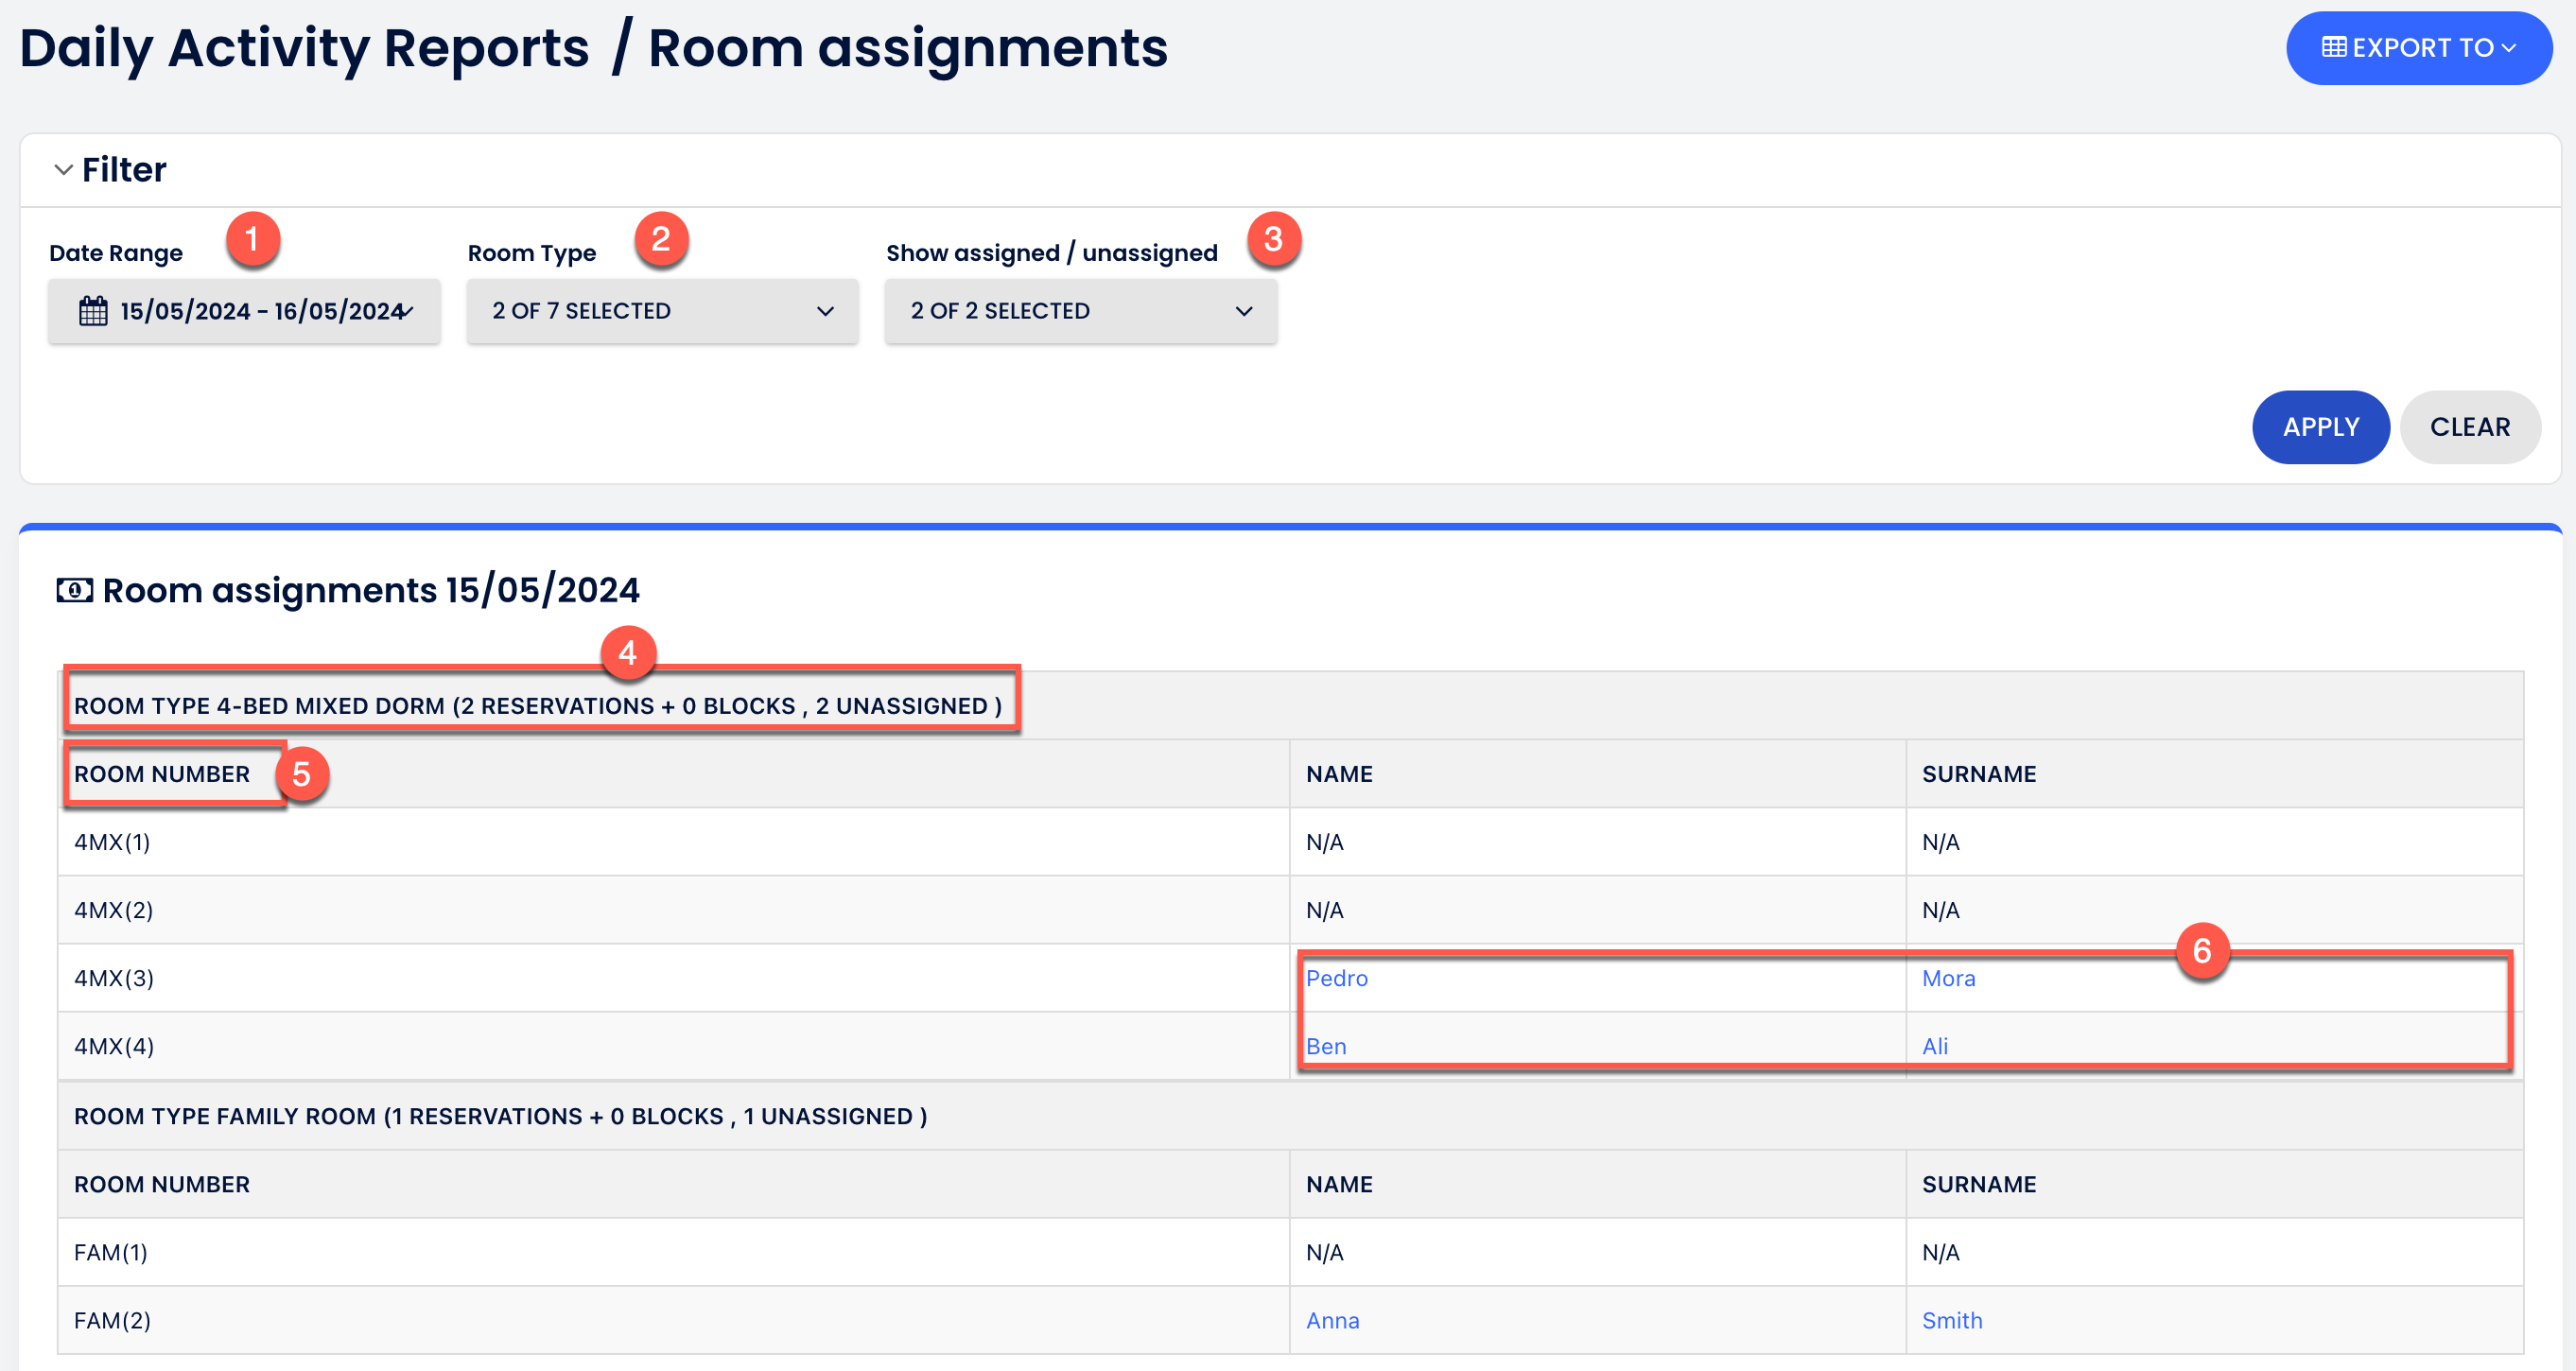The image size is (2576, 1371).
Task: Select the date range 15/05/2024 field
Action: coord(244,311)
